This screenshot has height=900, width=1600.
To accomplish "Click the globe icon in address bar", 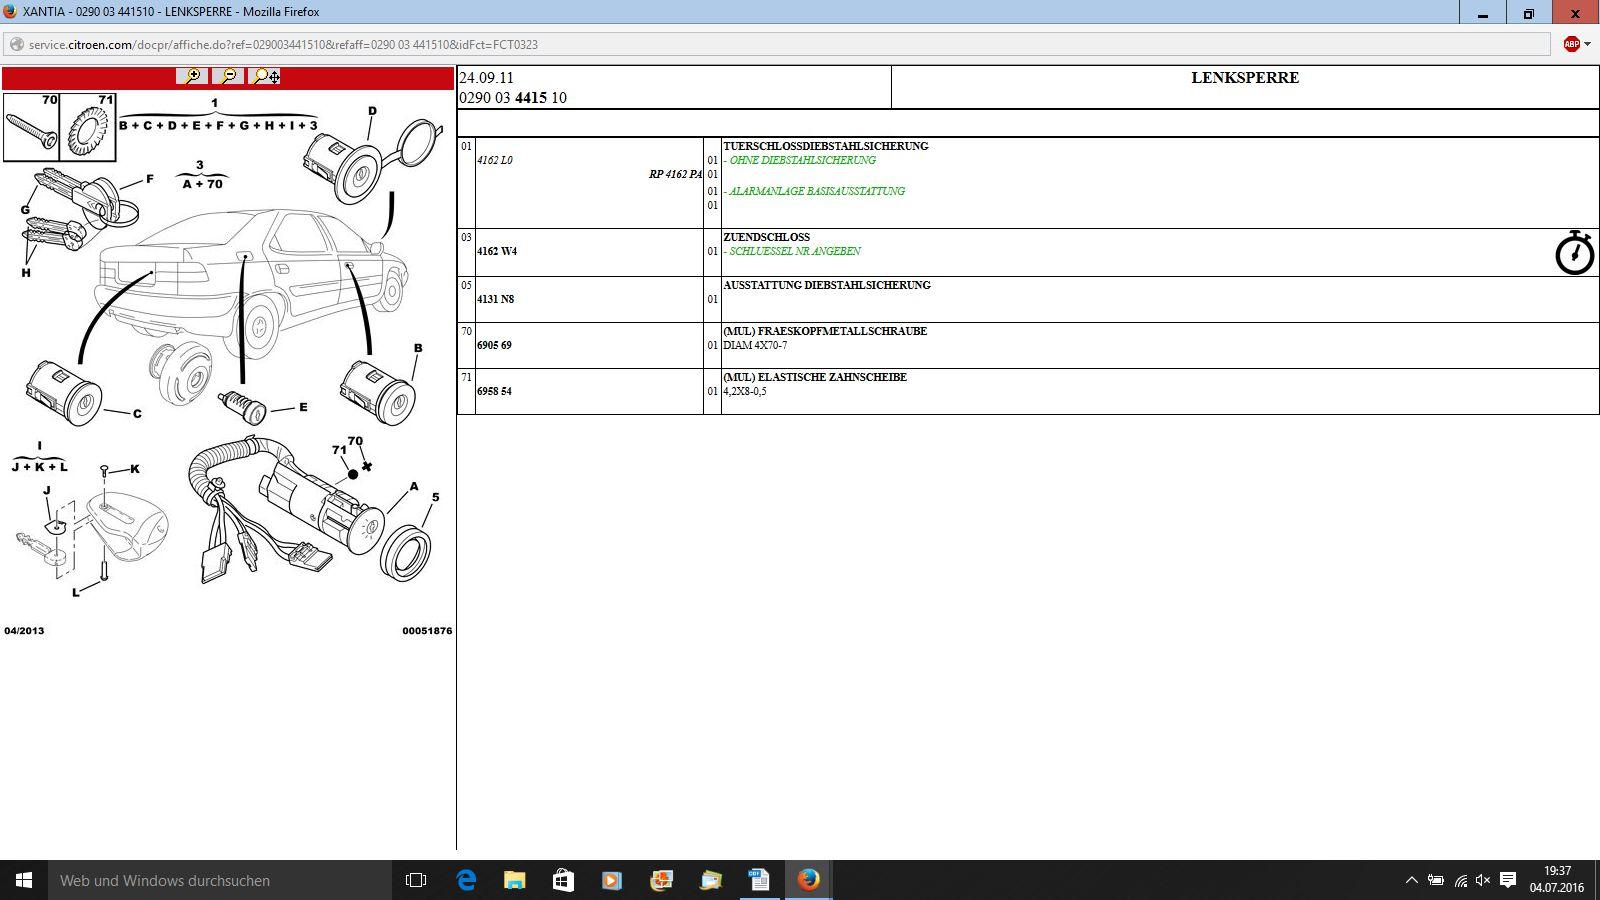I will point(16,44).
